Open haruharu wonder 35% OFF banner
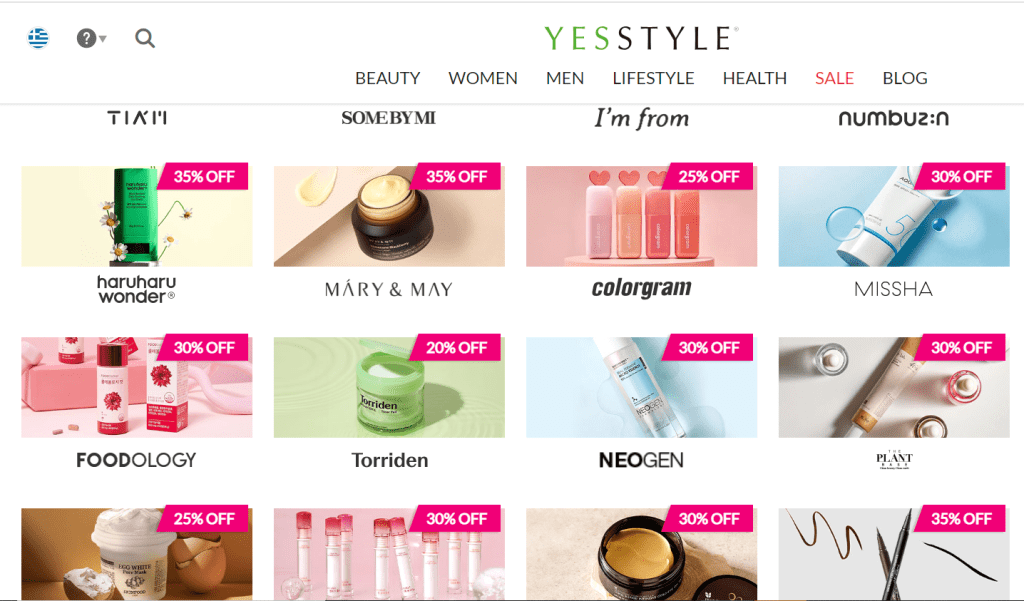This screenshot has height=601, width=1024. tap(136, 216)
